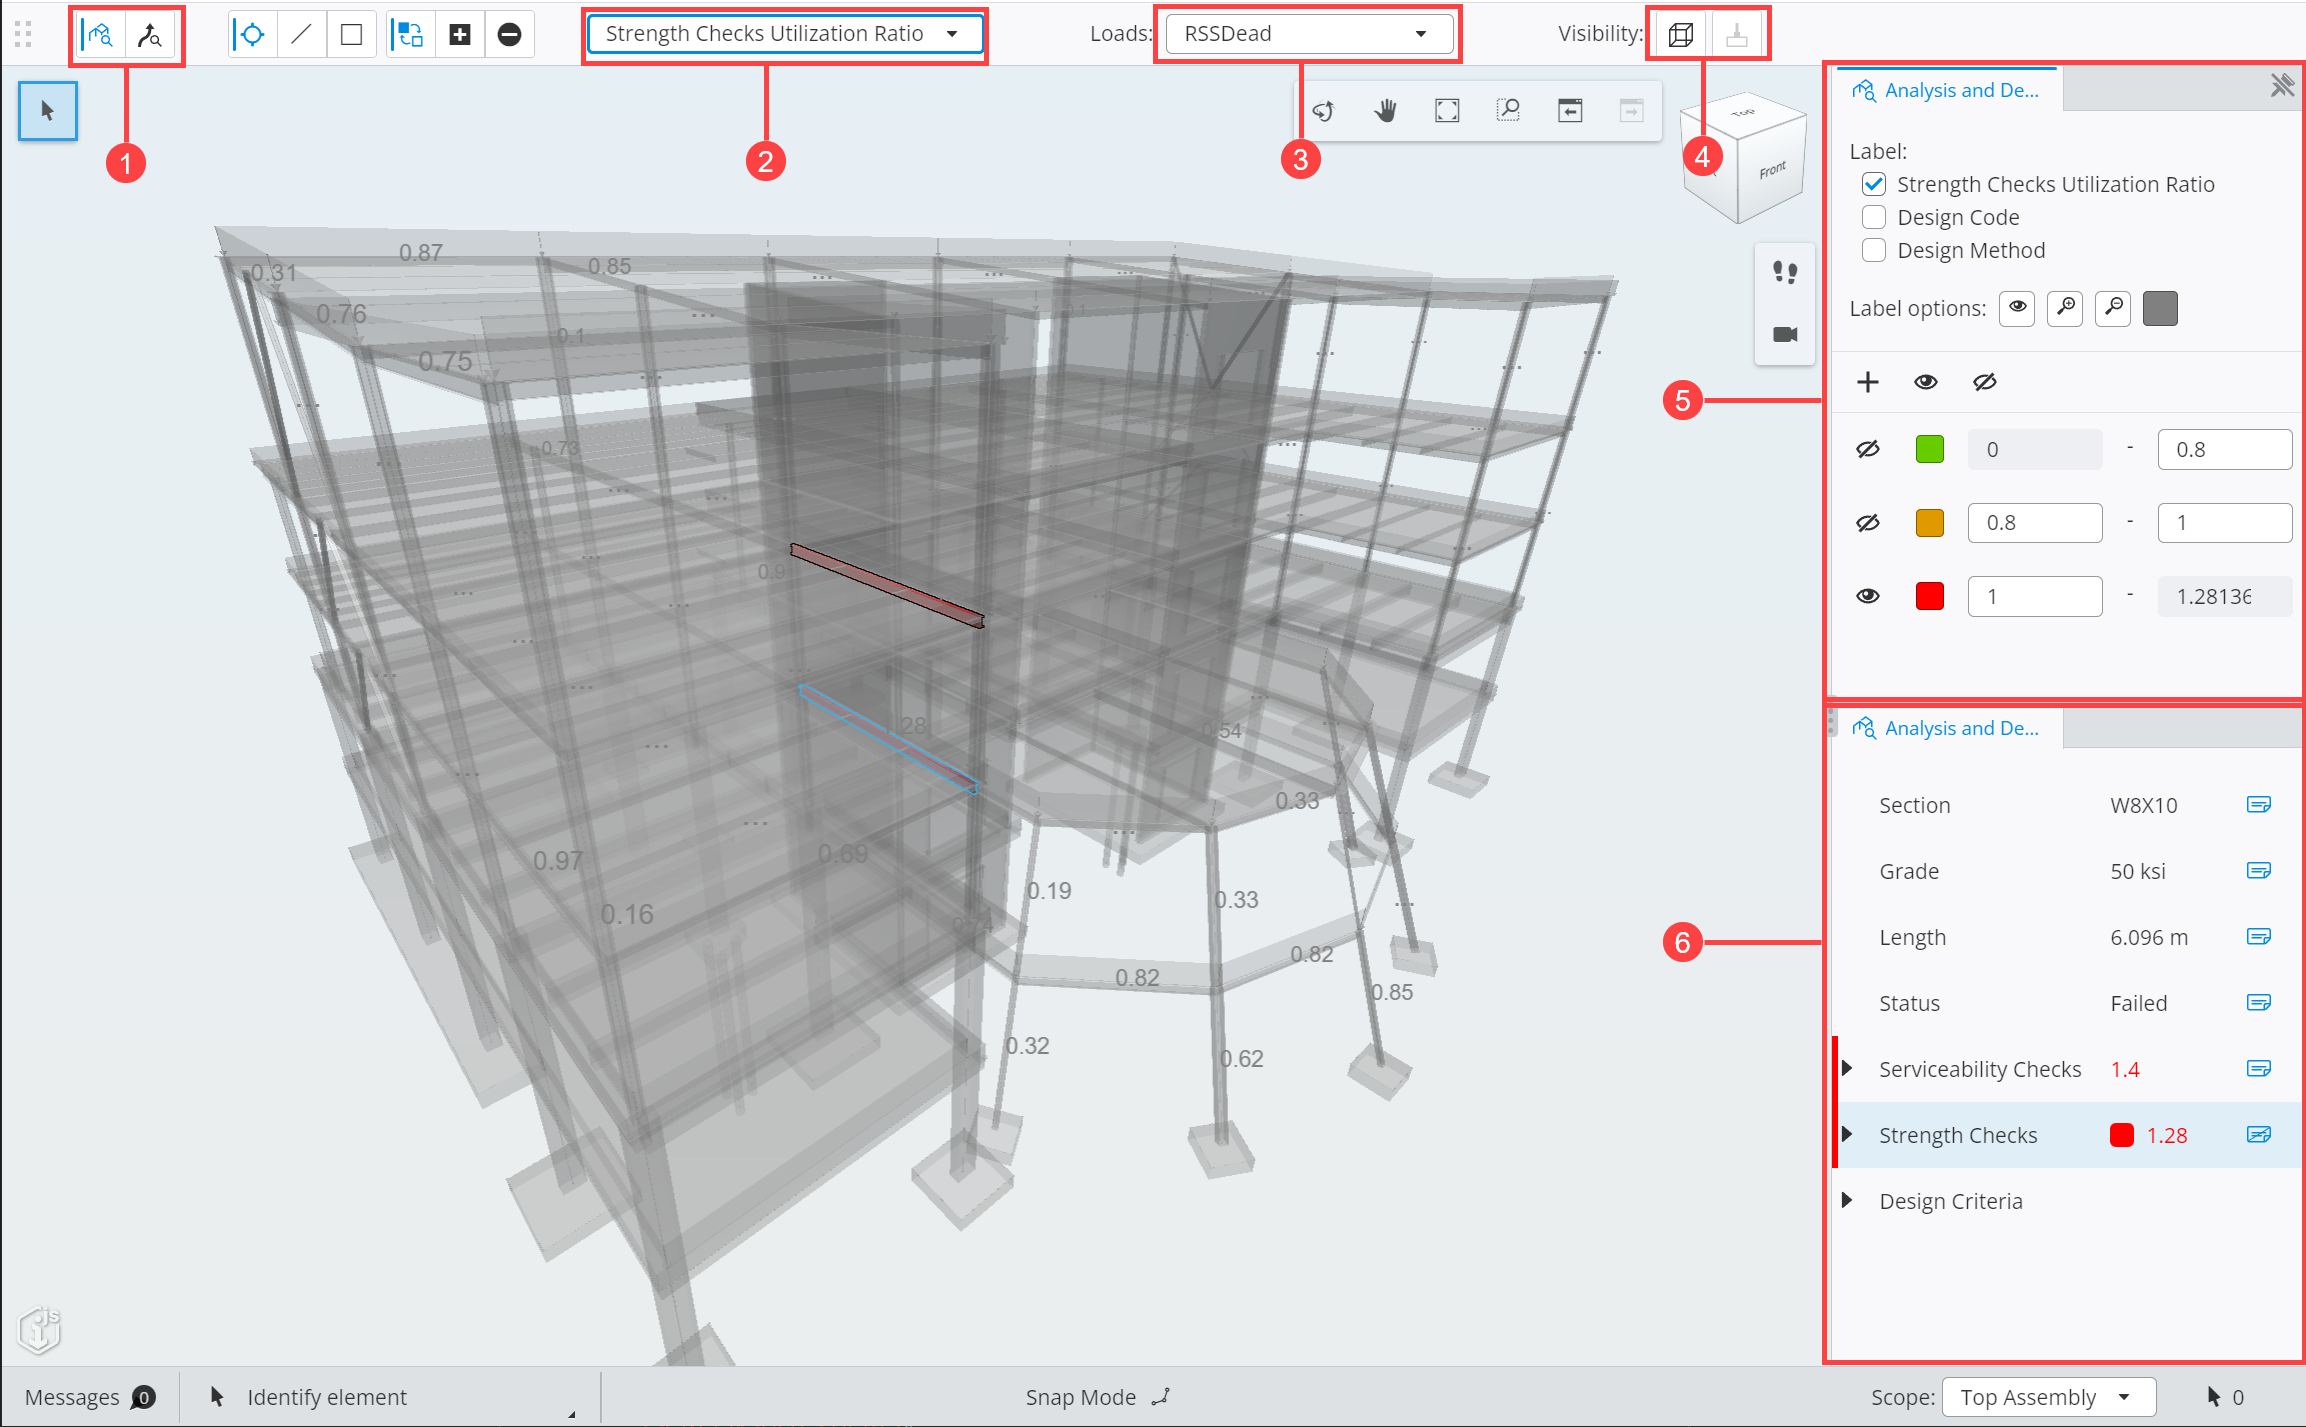Choose the Window Area zoom tool

[1508, 111]
